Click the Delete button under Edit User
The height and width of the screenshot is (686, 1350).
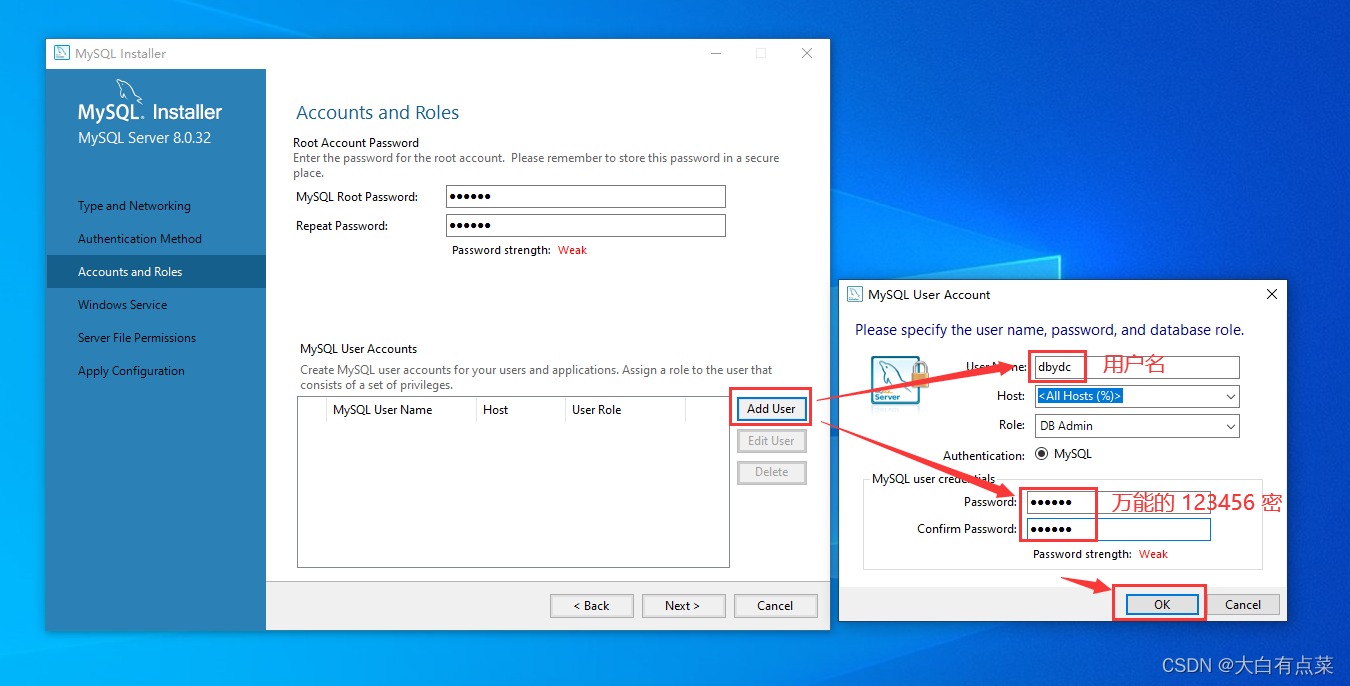771,472
